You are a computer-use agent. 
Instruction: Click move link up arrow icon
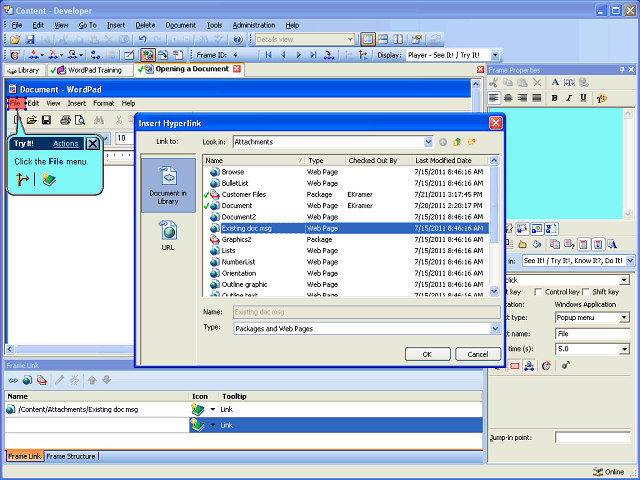point(92,380)
